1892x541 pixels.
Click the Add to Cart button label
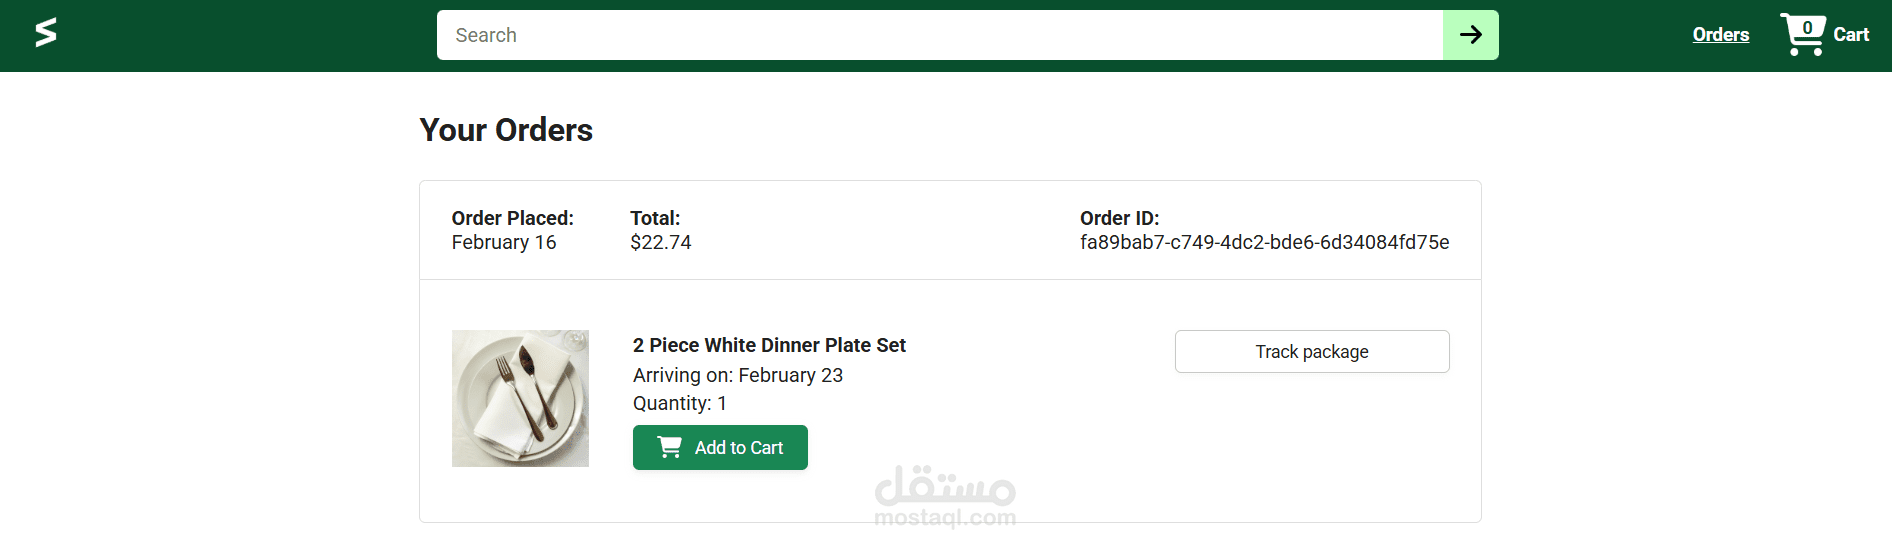tap(739, 448)
